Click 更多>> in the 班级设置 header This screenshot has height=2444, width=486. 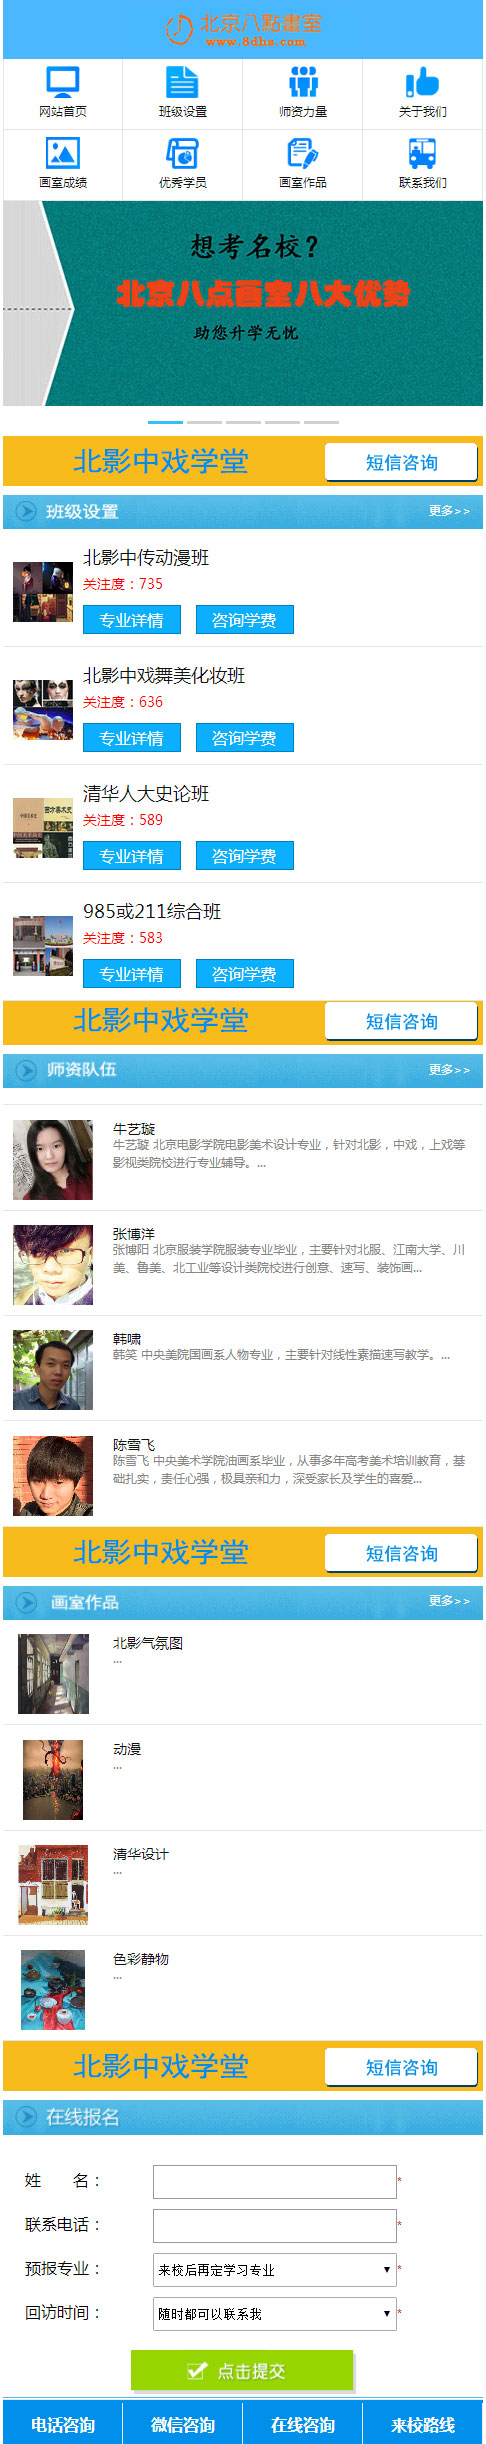[x=450, y=511]
